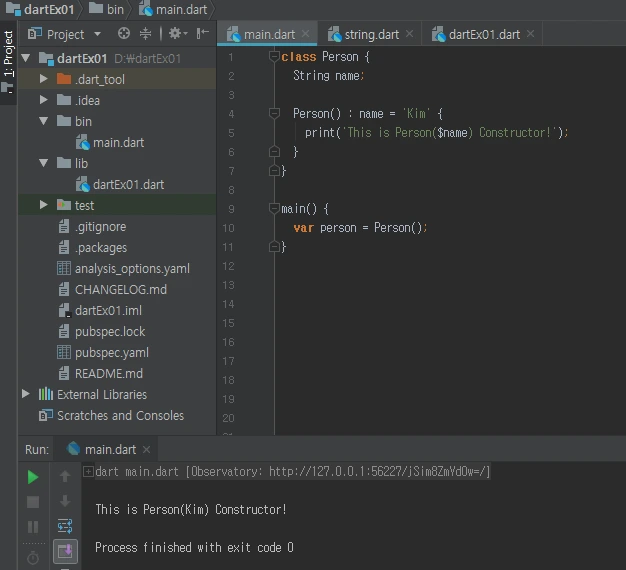
Task: Select the .gitignore file
Action: point(92,227)
